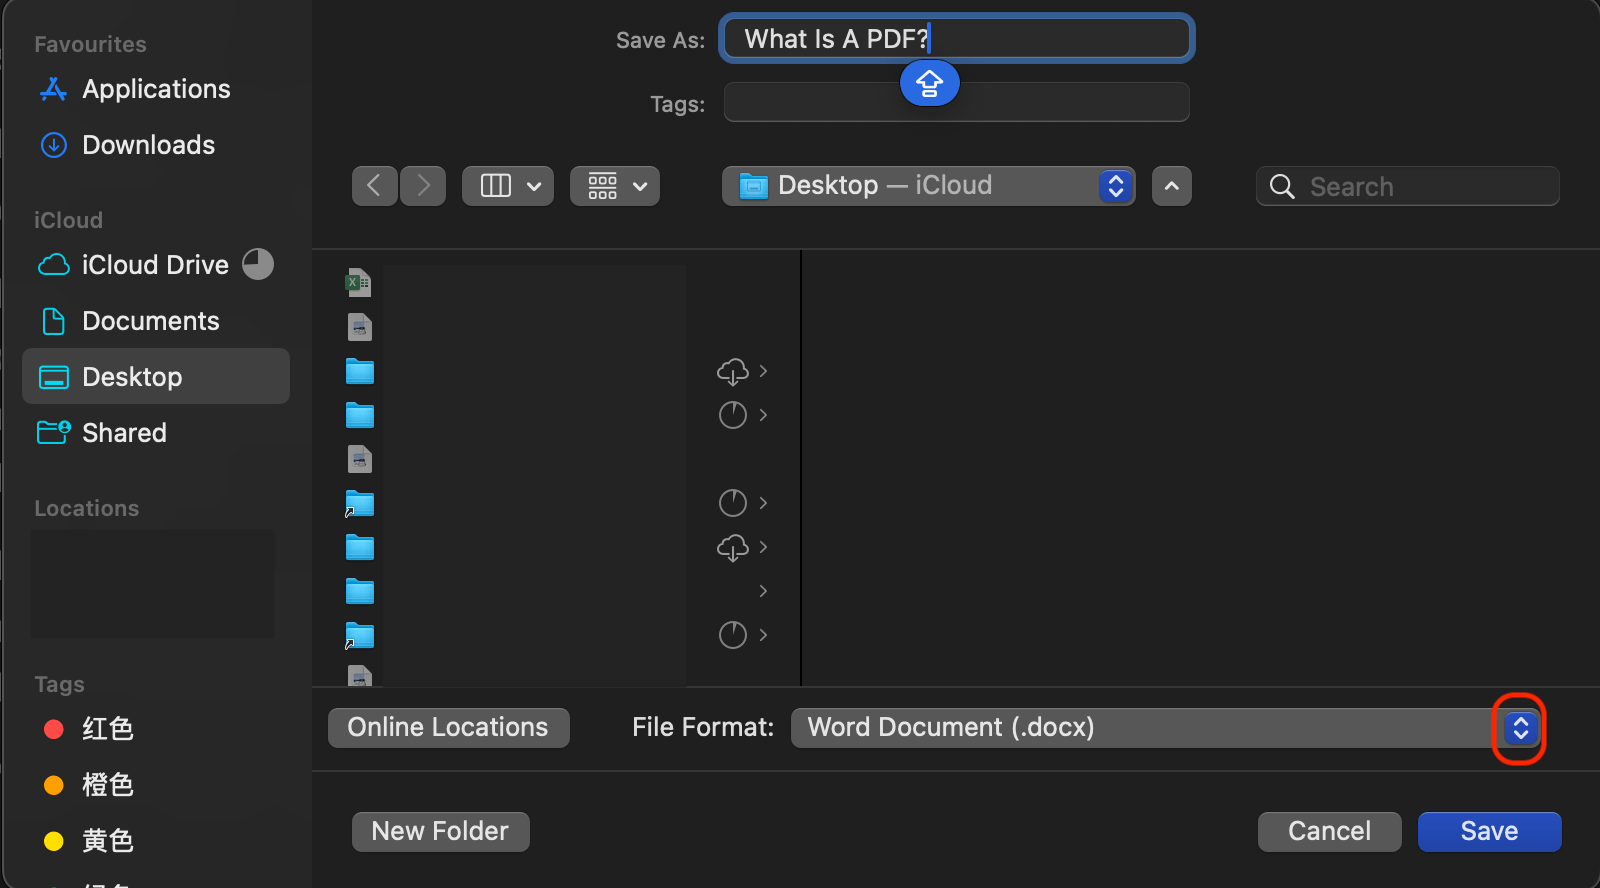Open the grouping options dropdown
This screenshot has width=1600, height=888.
pyautogui.click(x=614, y=186)
